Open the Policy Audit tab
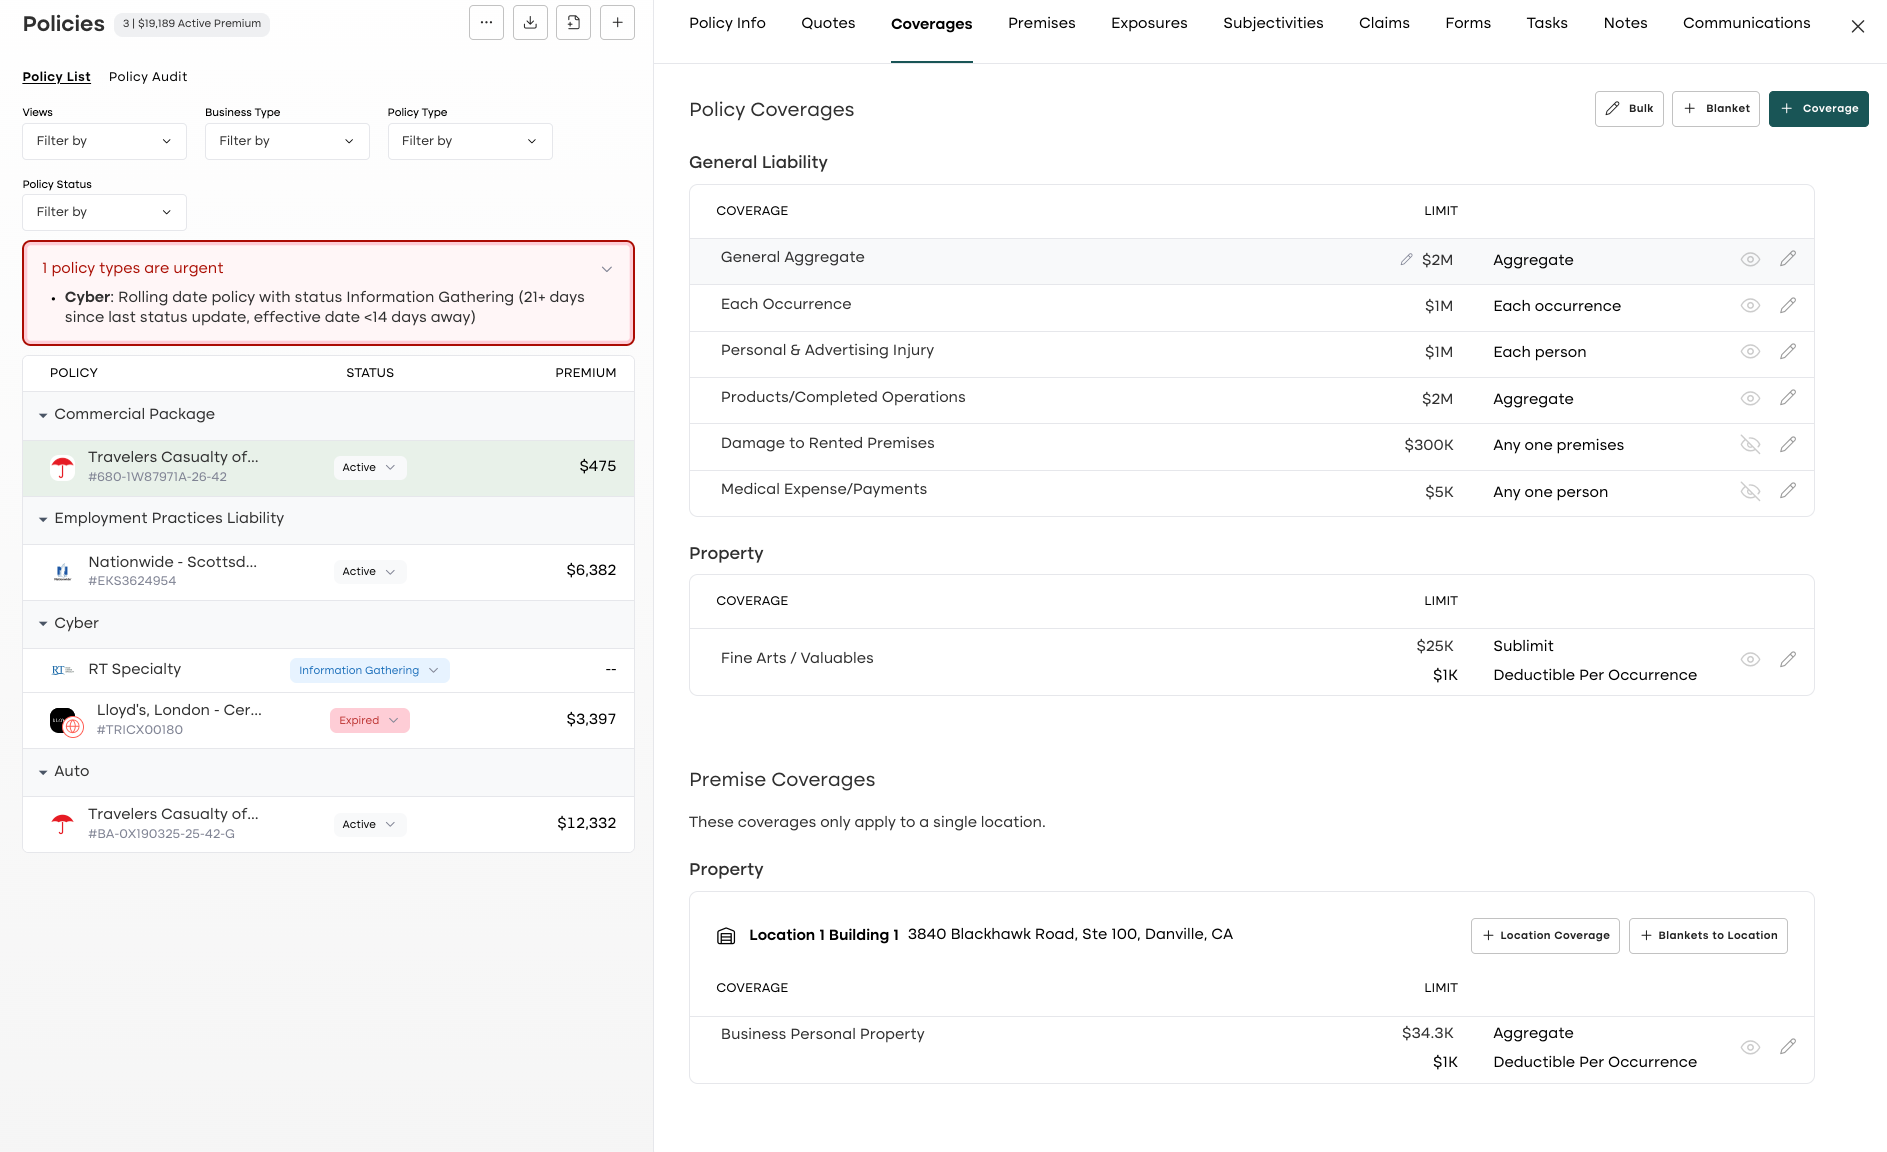This screenshot has height=1152, width=1887. click(148, 77)
